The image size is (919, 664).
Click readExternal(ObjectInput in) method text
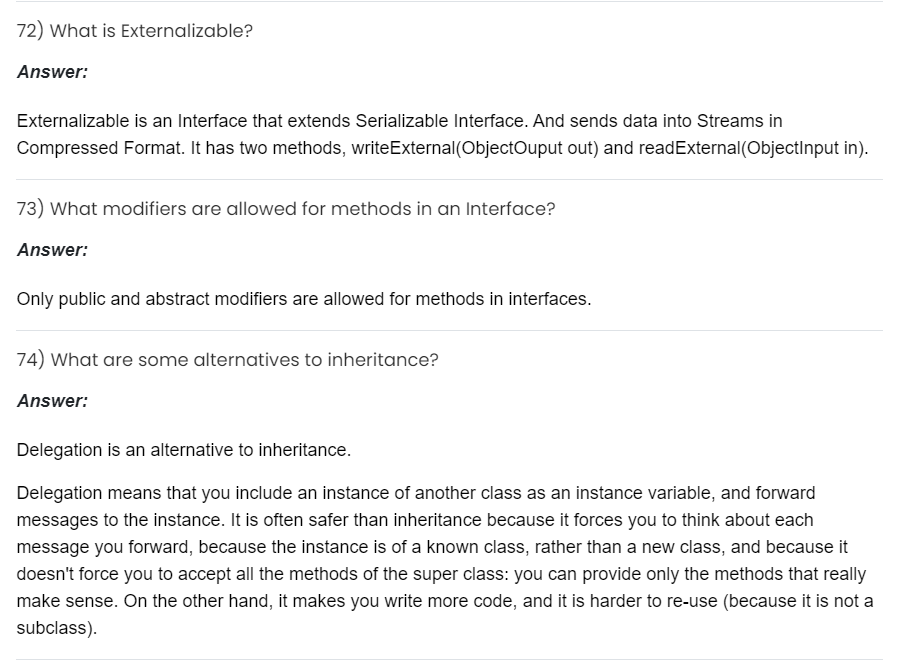[x=770, y=148]
